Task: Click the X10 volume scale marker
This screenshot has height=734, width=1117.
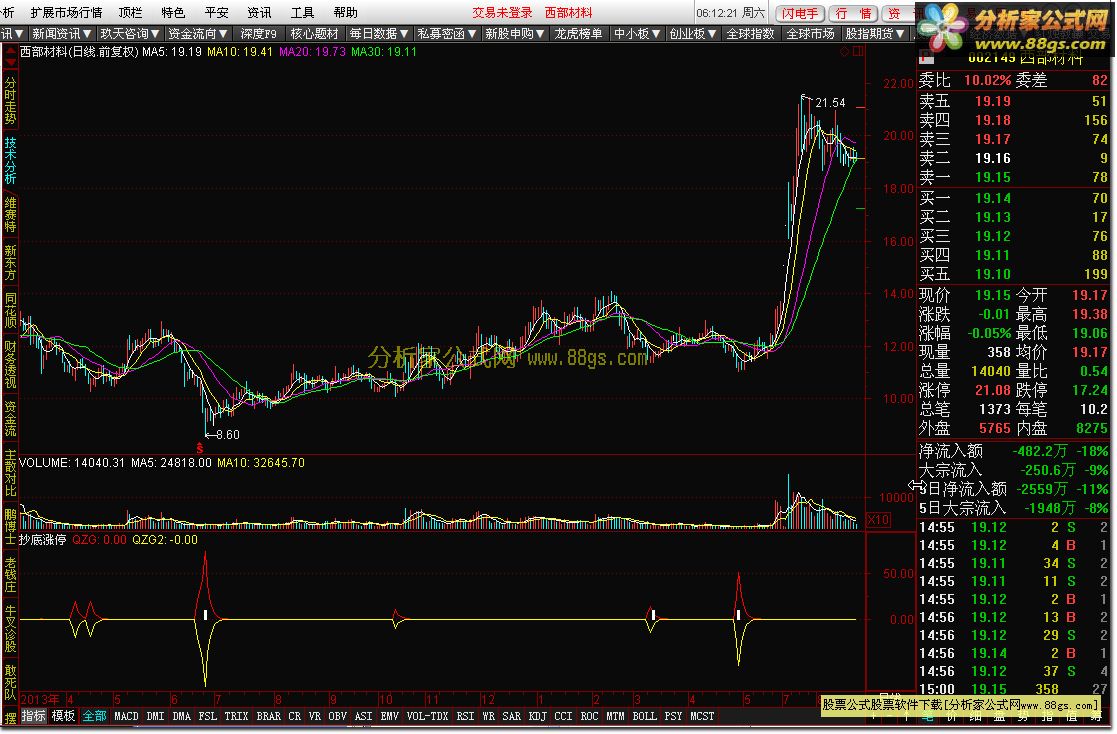Action: tap(878, 520)
